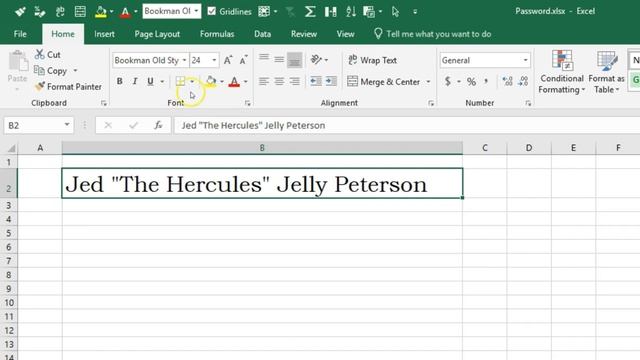Viewport: 640px width, 360px height.
Task: Set Bottom Align vertical alignment
Action: [x=295, y=60]
